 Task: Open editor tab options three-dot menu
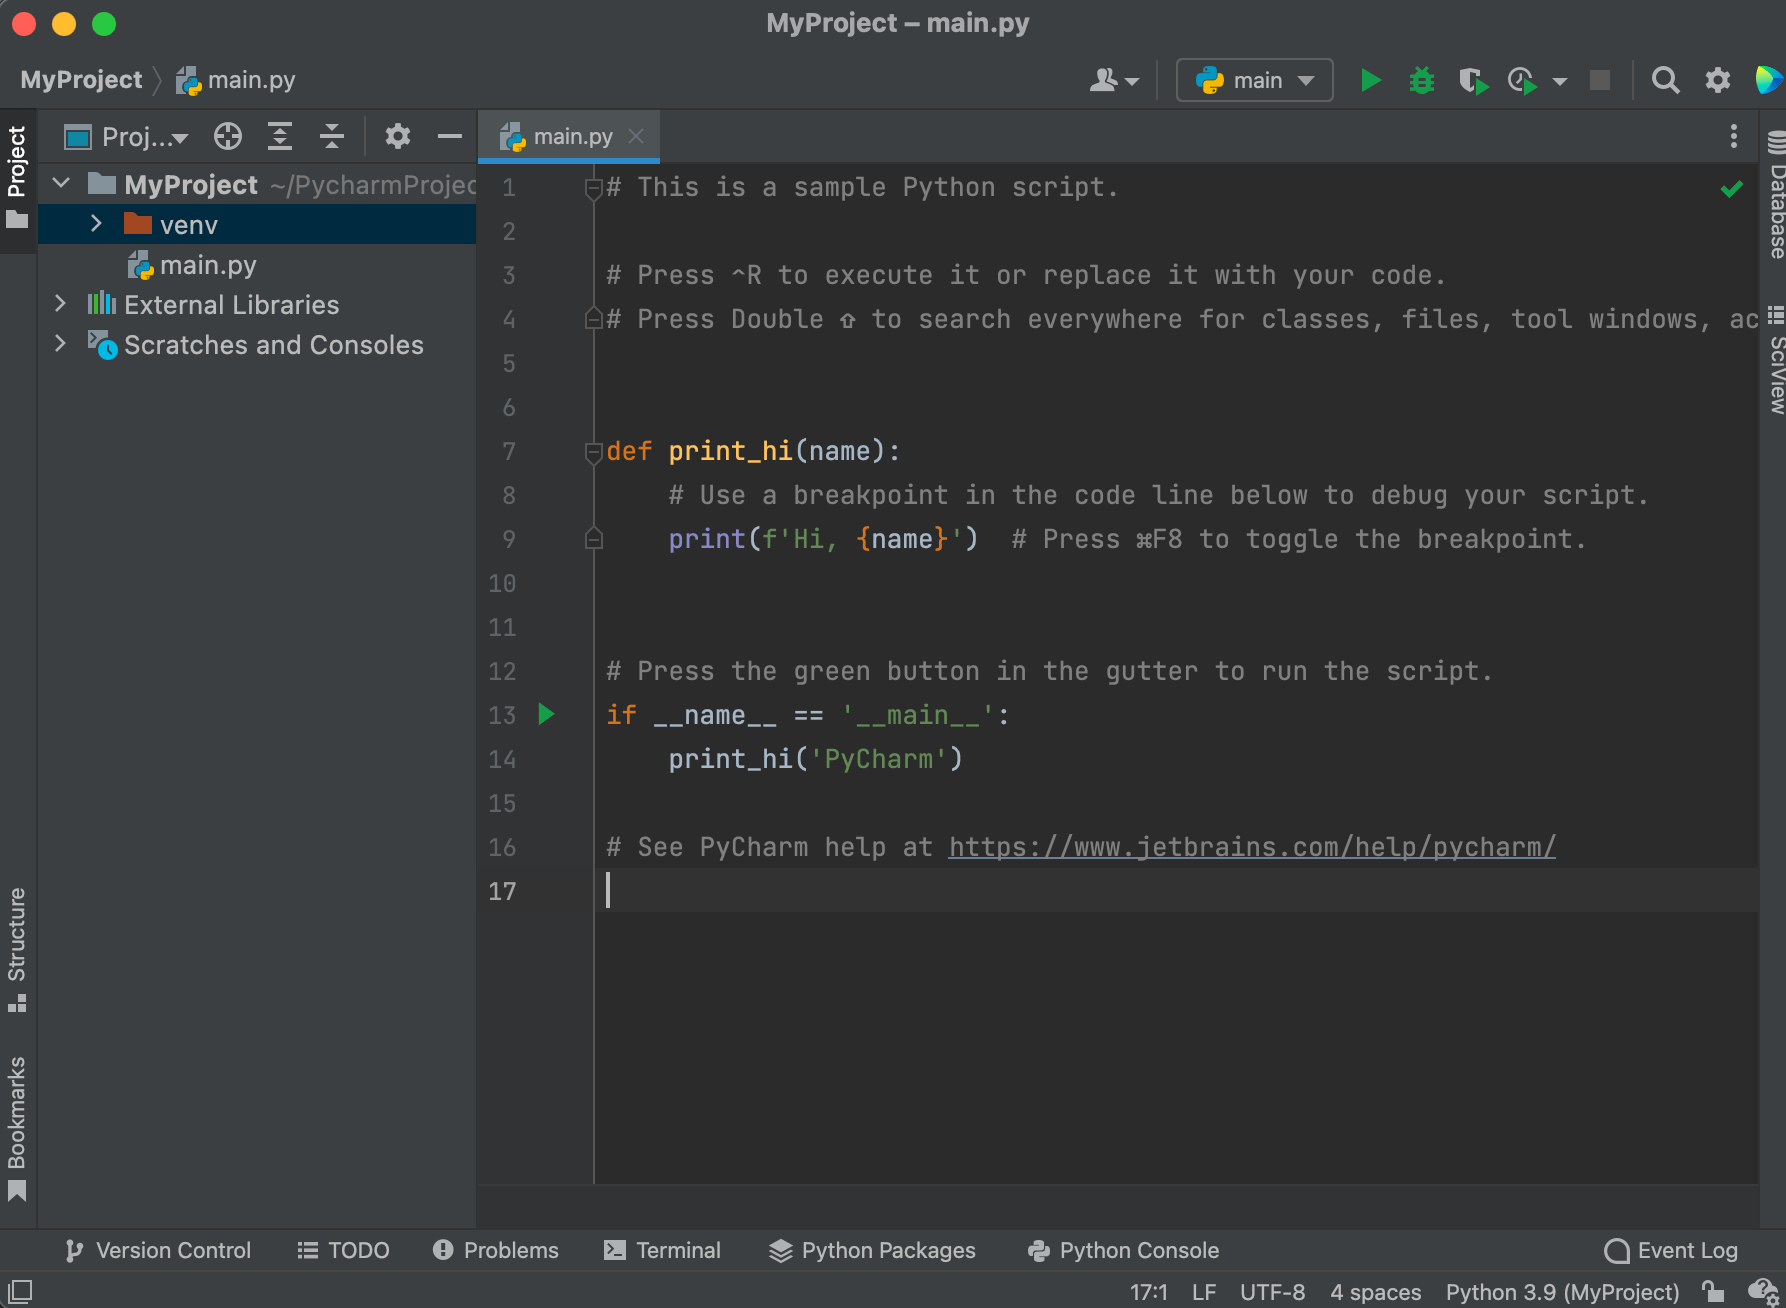1734,136
